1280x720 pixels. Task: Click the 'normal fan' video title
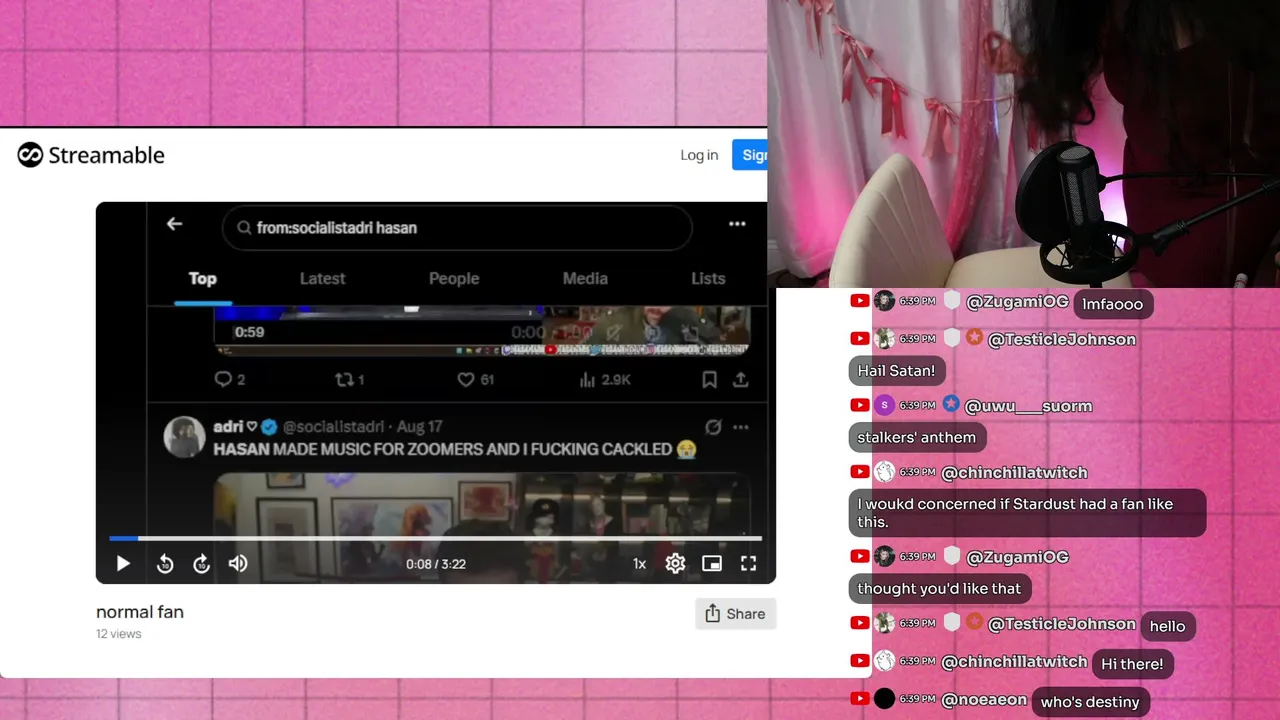pos(140,612)
